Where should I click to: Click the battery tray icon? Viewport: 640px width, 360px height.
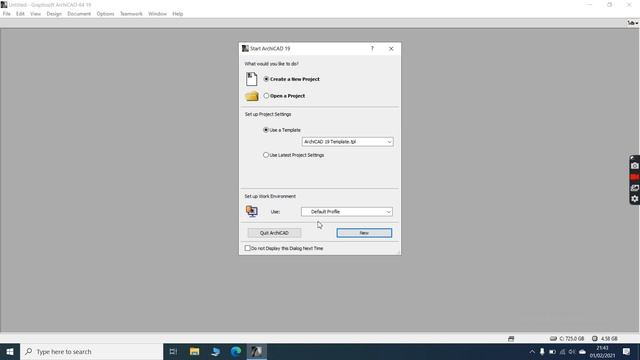[552, 351]
